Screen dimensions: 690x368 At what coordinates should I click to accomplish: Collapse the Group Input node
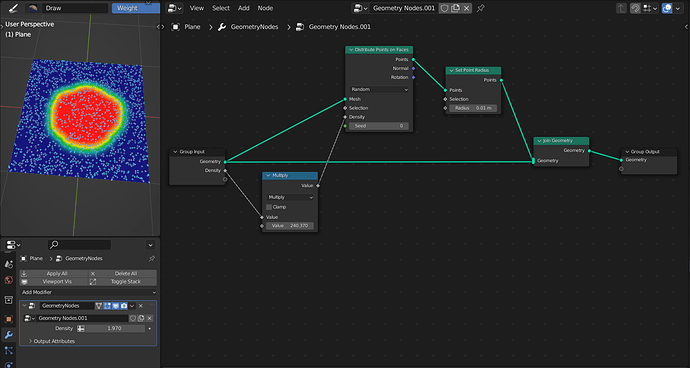click(175, 151)
